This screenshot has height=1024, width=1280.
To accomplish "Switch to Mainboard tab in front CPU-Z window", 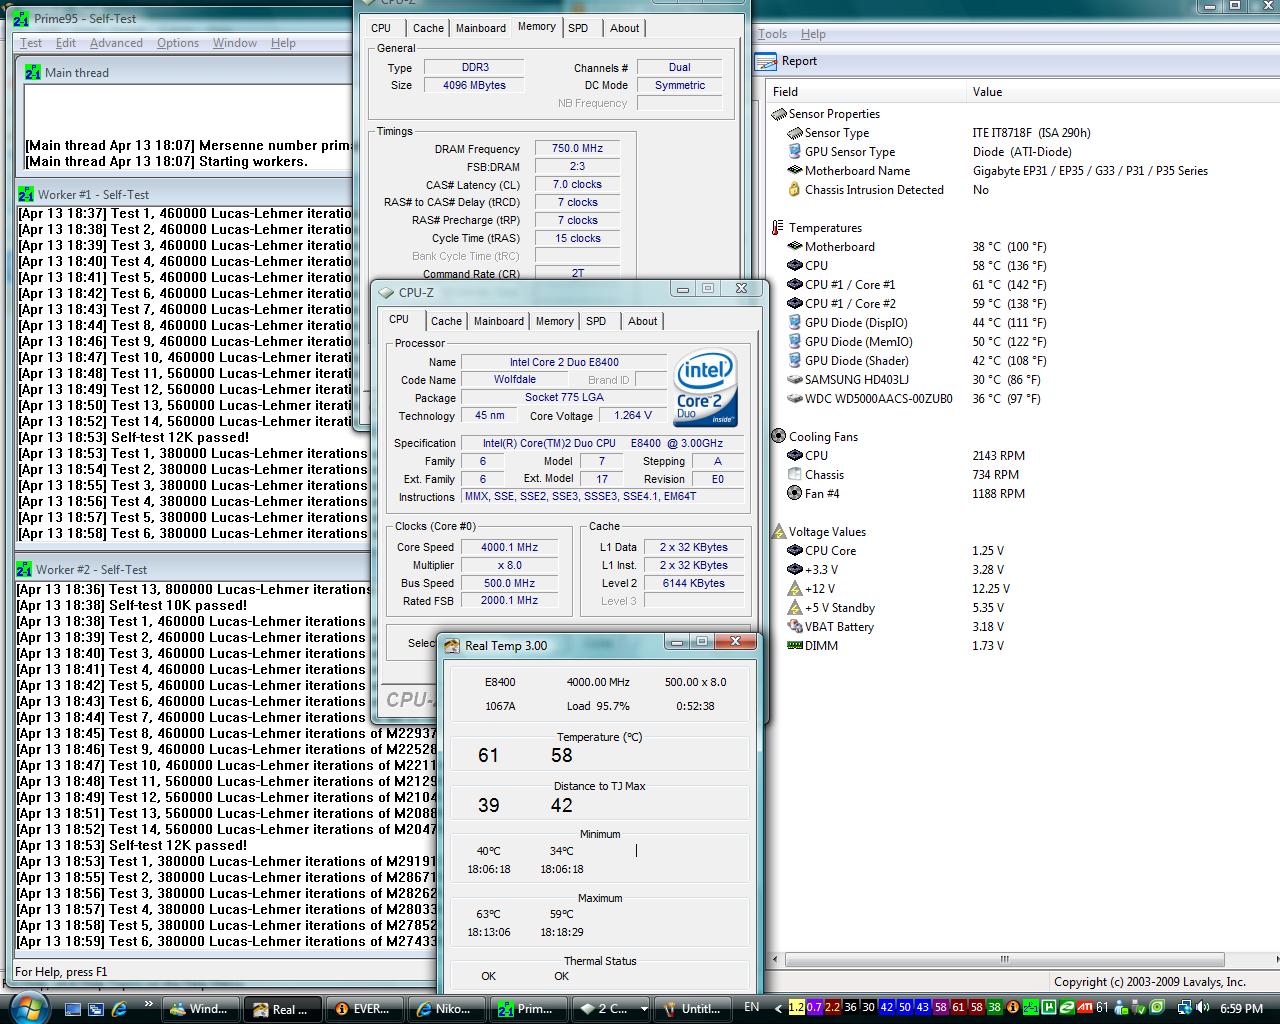I will 499,321.
